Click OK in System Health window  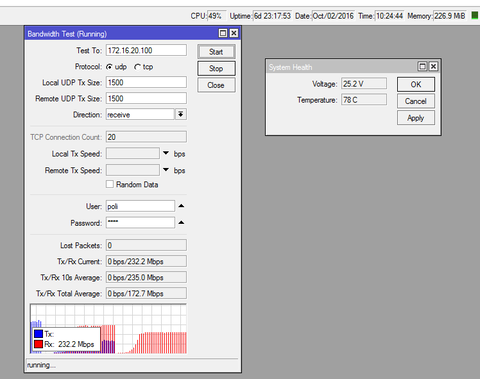click(x=416, y=84)
